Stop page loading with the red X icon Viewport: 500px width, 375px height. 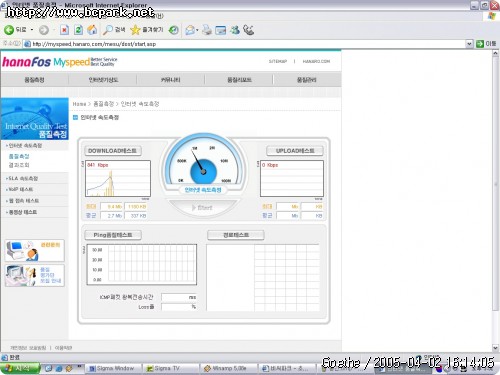tap(64, 30)
